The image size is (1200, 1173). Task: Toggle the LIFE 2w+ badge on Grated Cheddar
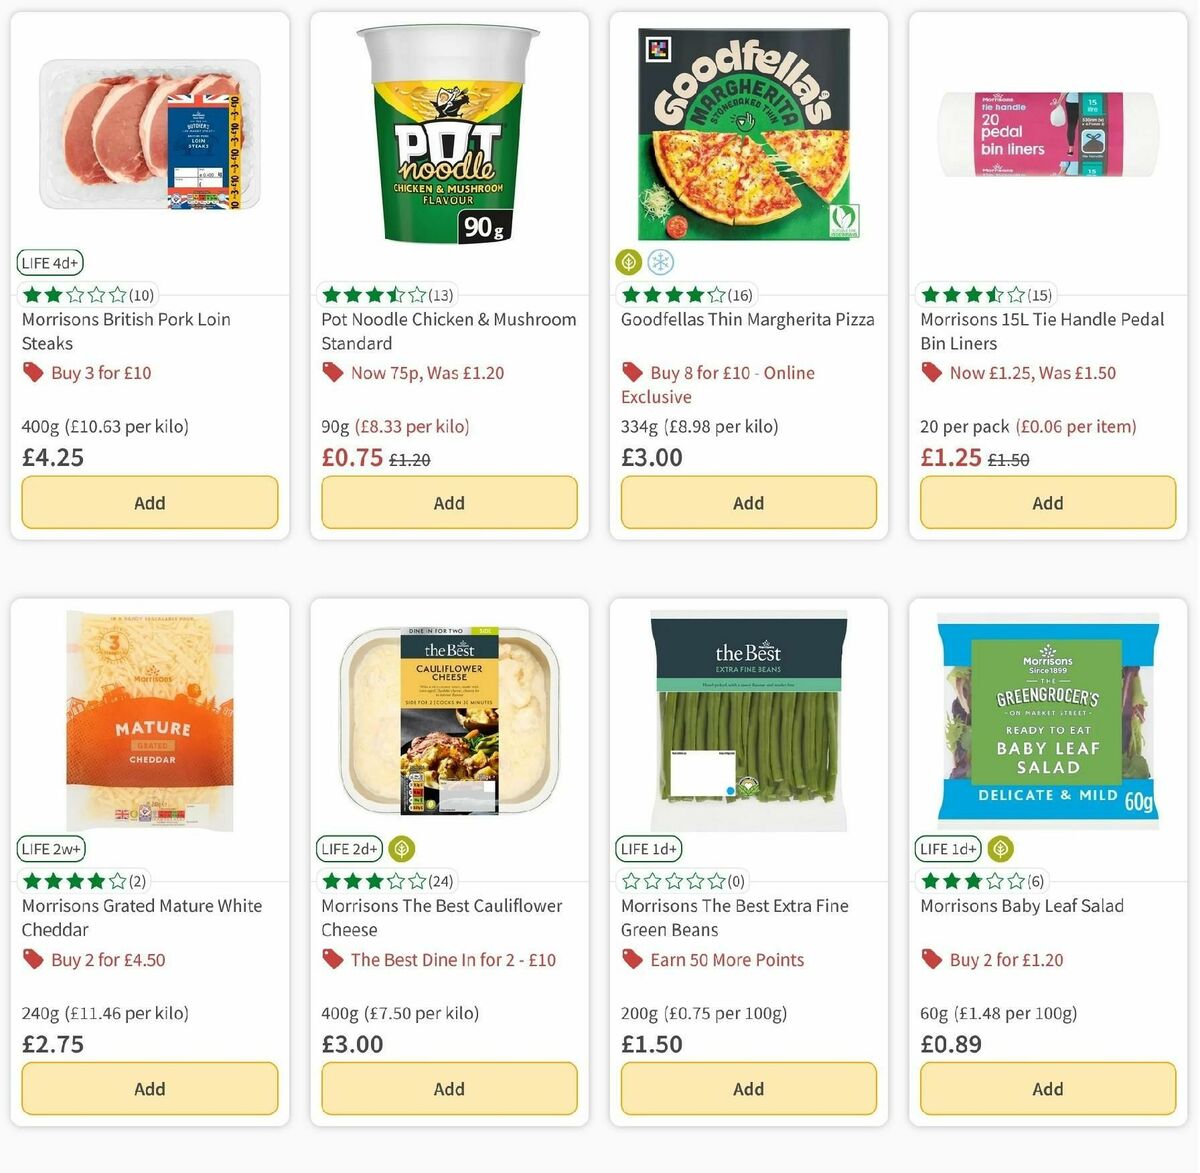[51, 848]
